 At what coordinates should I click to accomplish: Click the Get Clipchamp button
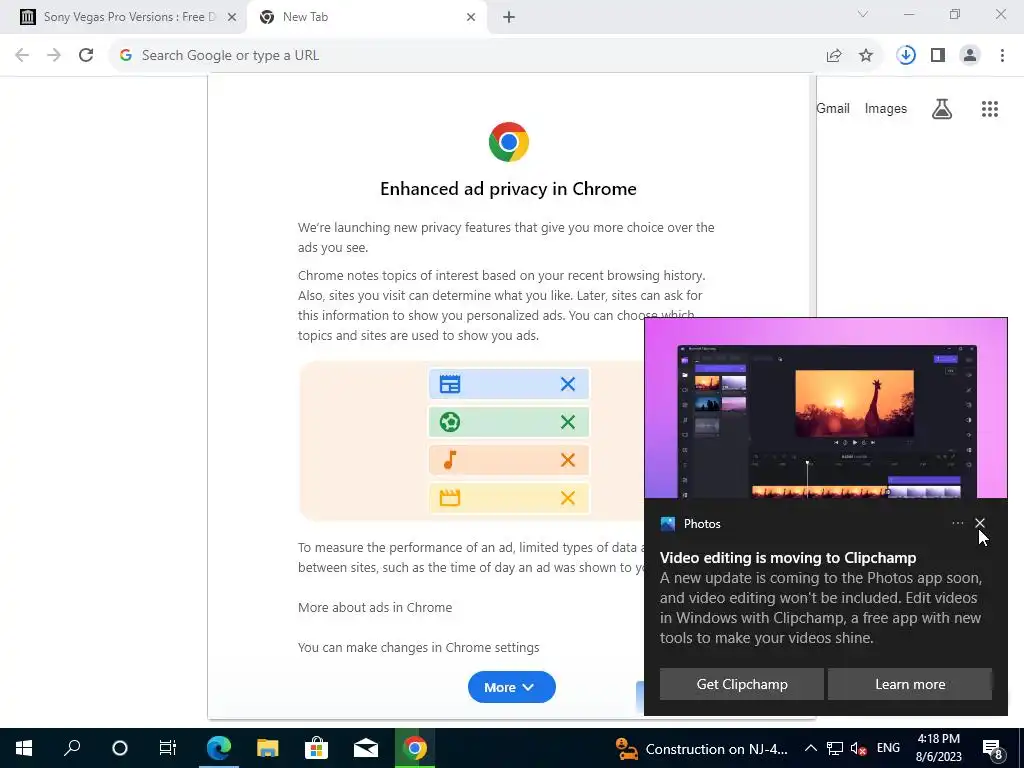pos(742,684)
